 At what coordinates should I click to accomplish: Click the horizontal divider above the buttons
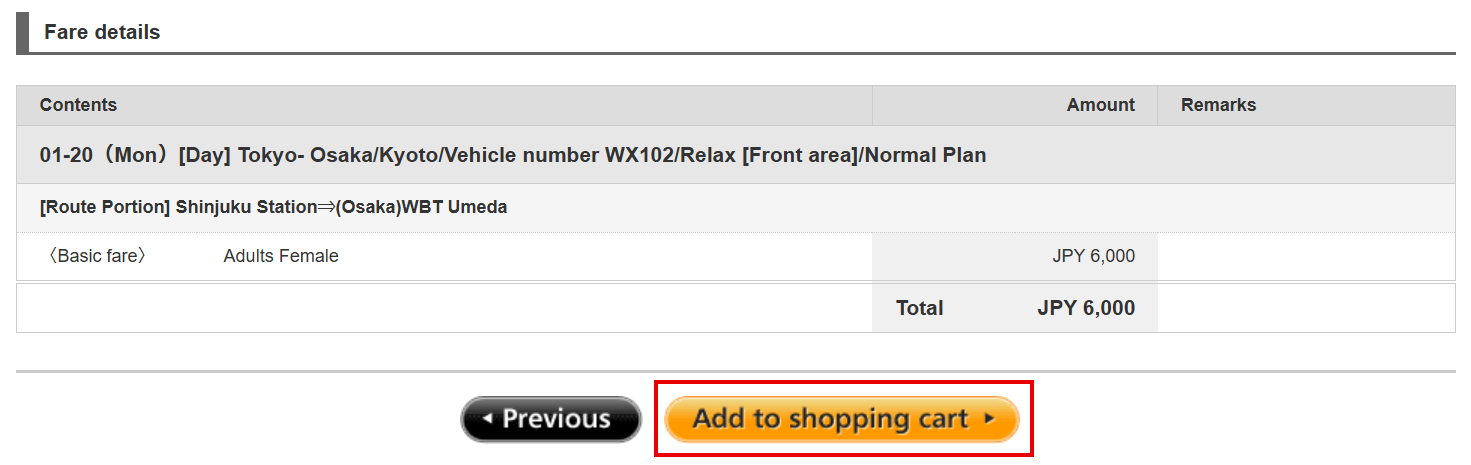tap(735, 371)
